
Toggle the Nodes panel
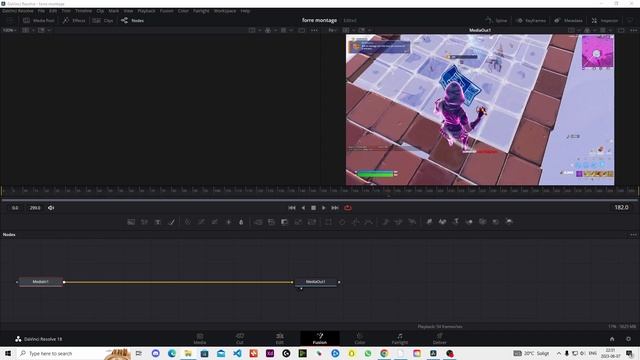(x=132, y=20)
